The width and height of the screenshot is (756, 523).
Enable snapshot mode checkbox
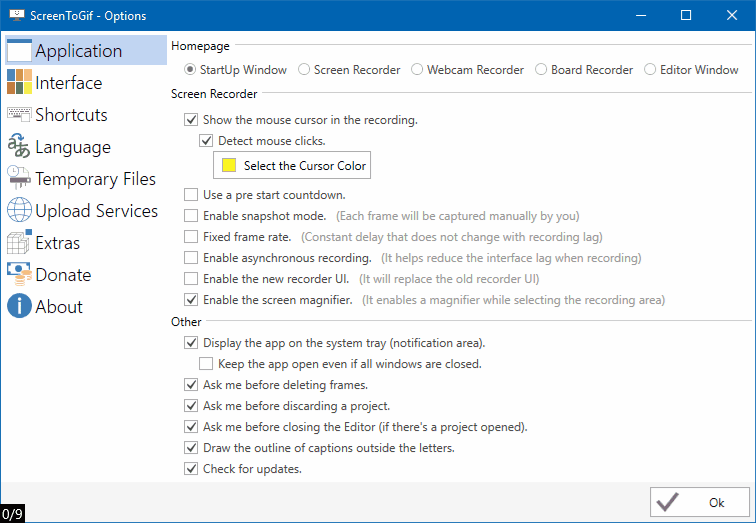coord(191,216)
